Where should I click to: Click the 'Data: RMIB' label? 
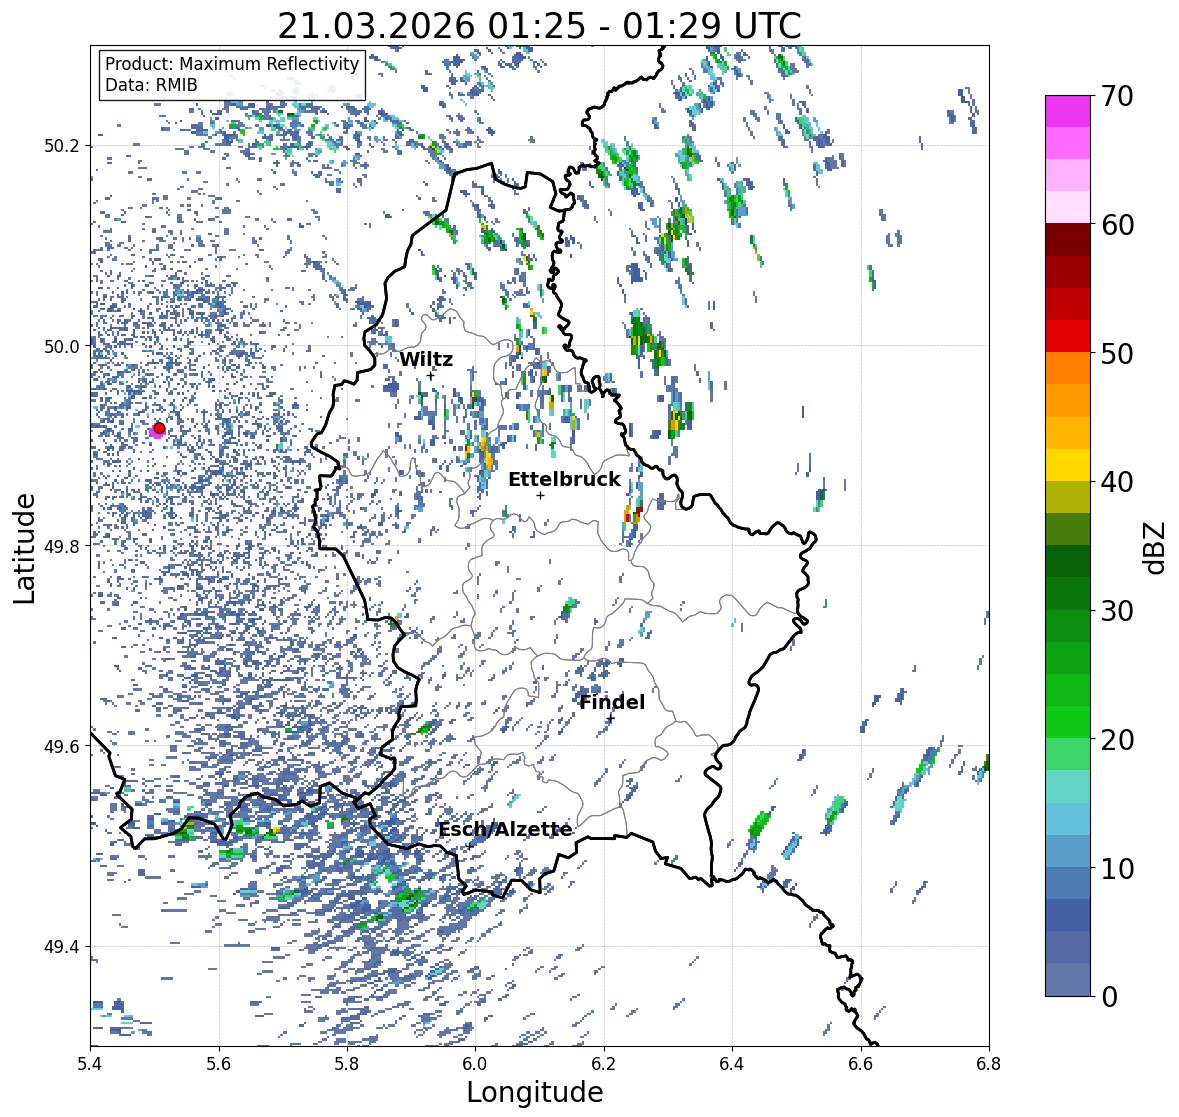(151, 85)
